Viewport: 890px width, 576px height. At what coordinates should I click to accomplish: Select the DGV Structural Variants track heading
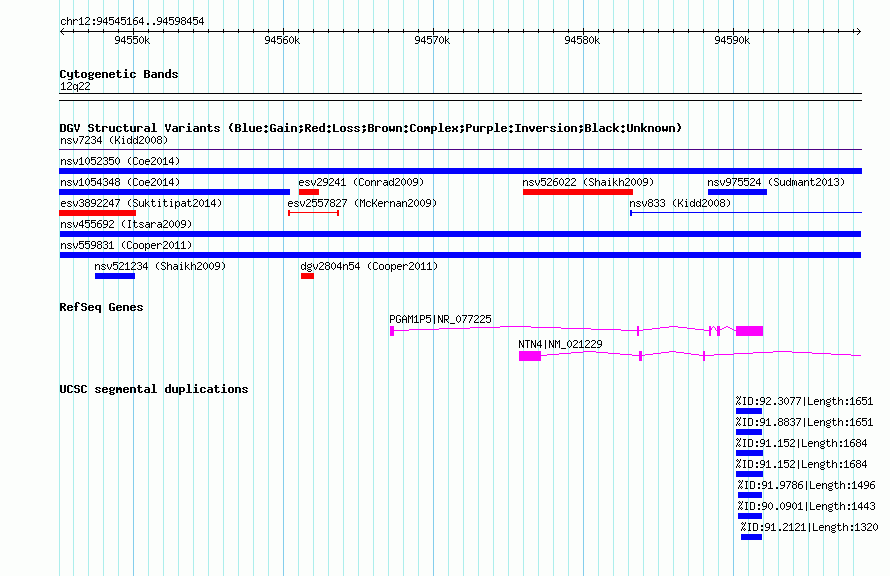point(371,128)
